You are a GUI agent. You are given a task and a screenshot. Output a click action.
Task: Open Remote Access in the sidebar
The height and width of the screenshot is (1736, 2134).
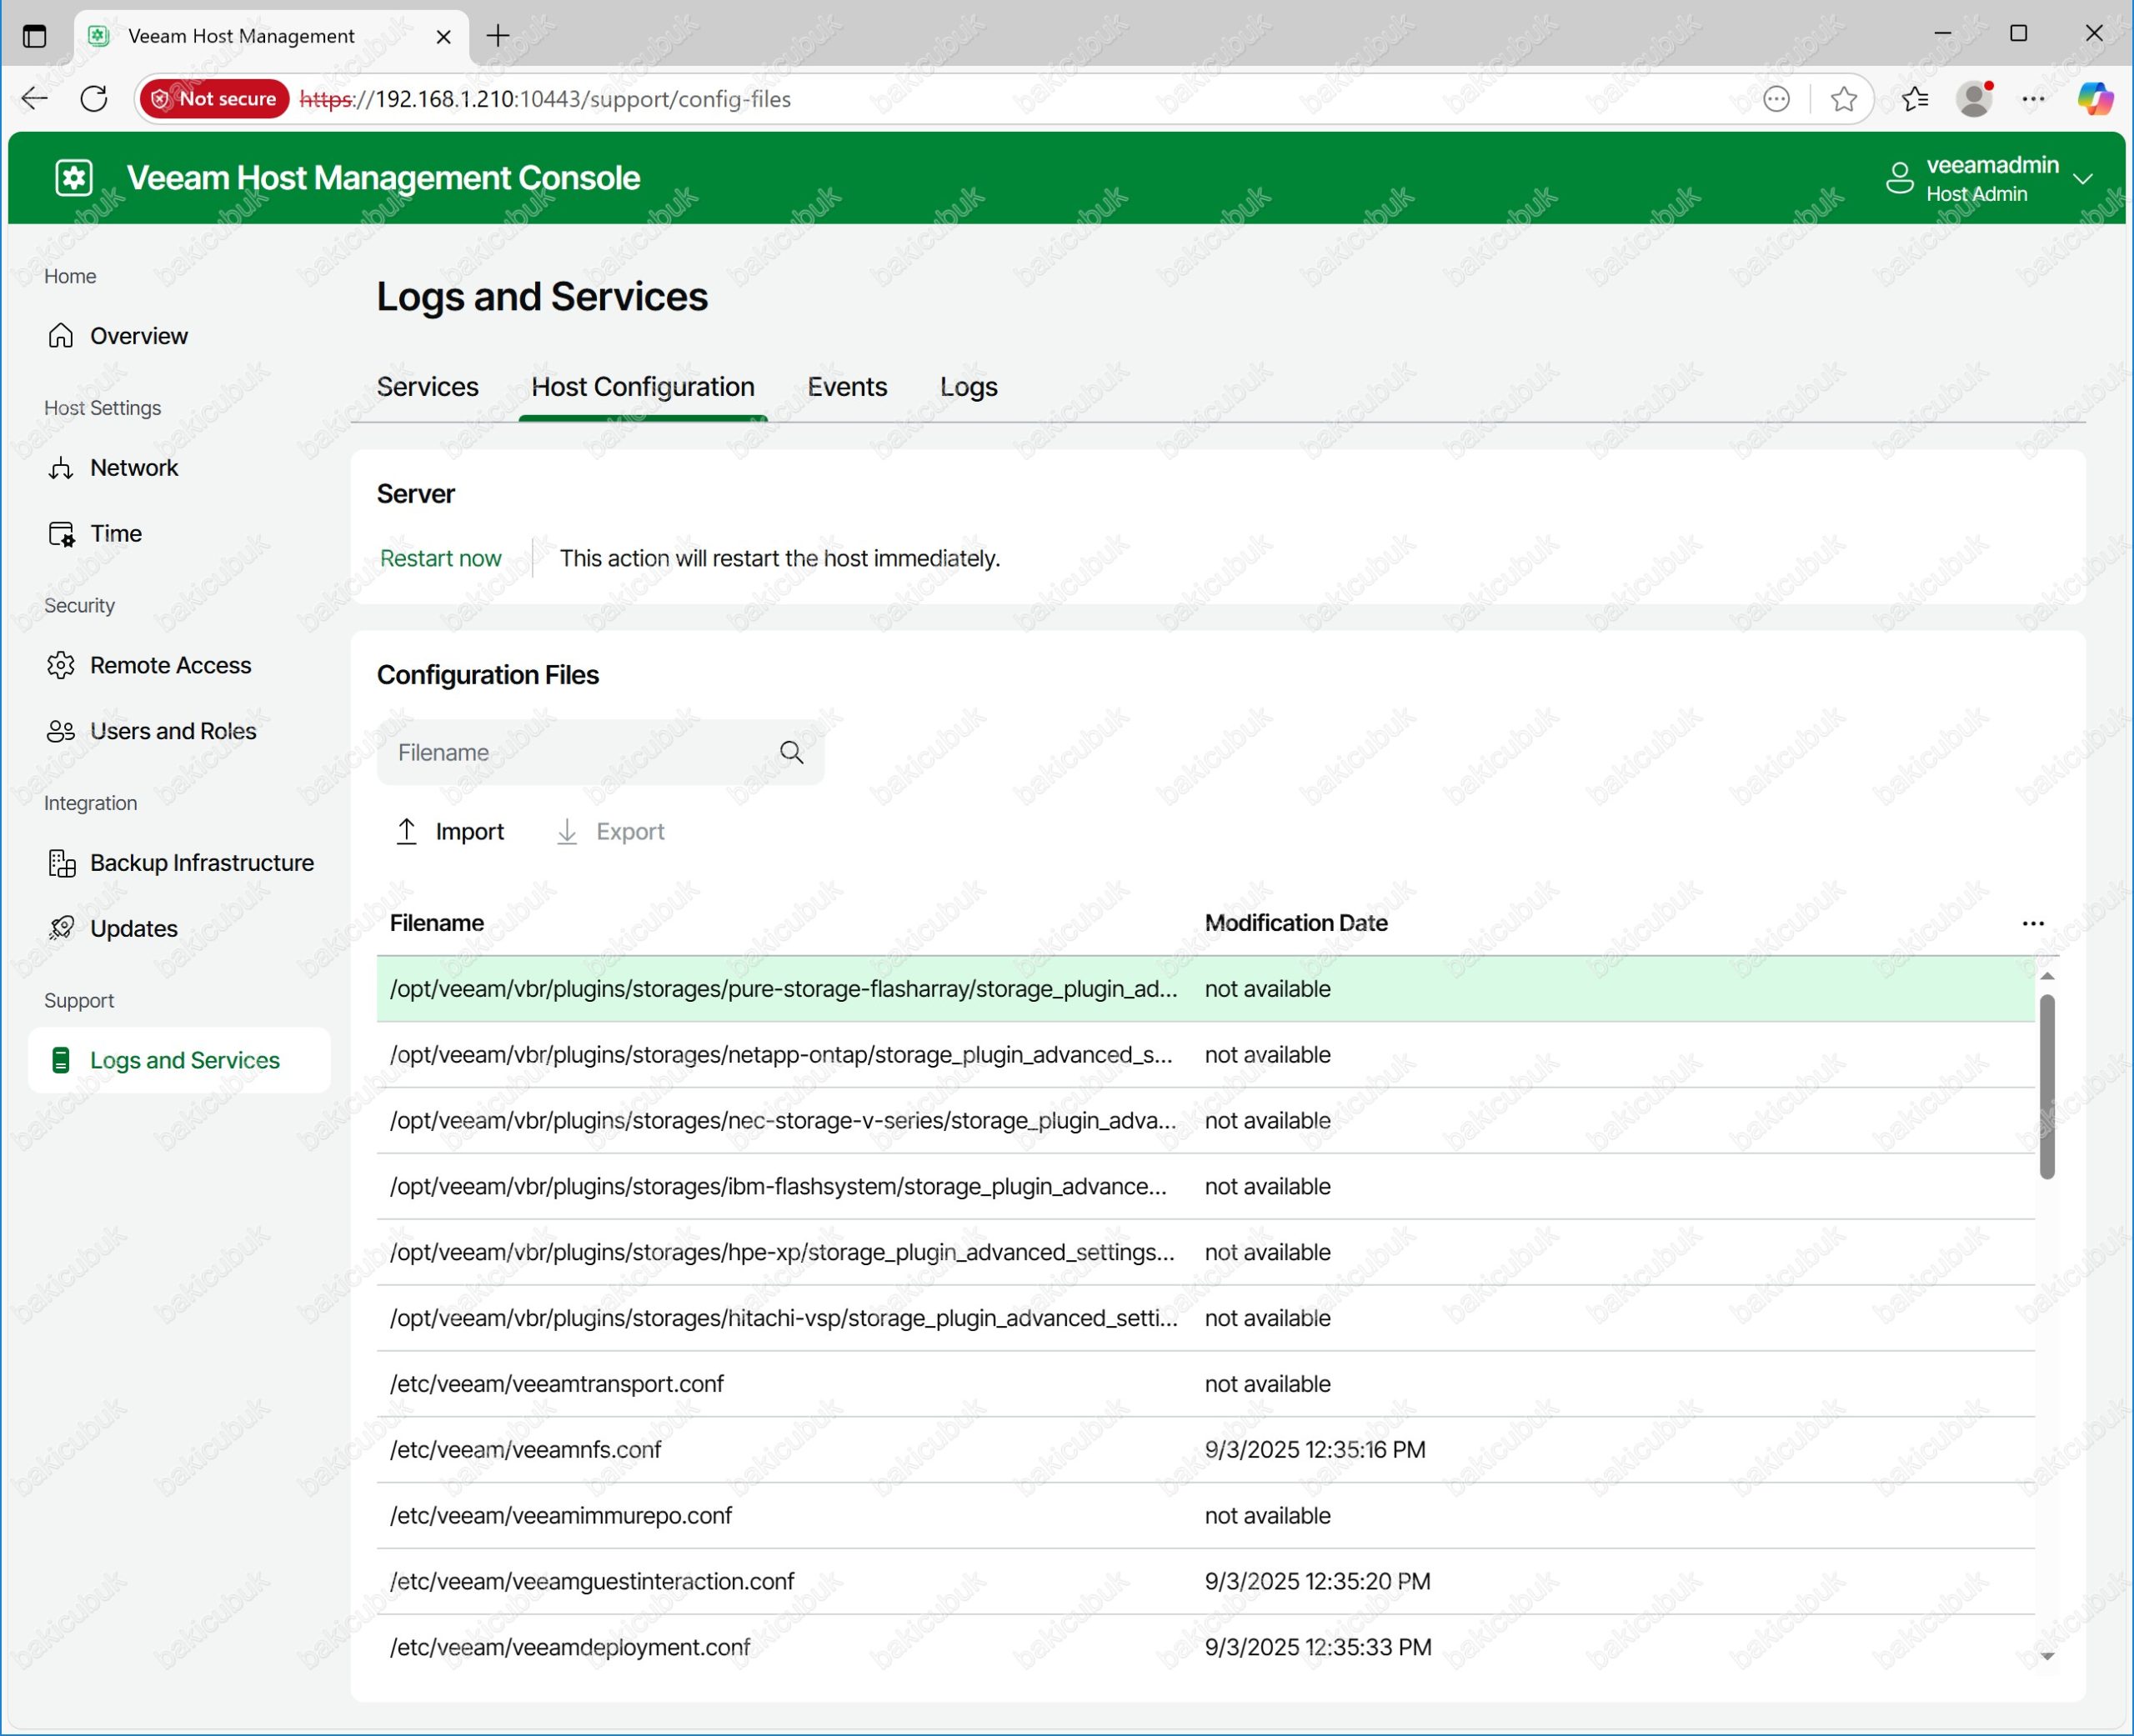click(180, 665)
